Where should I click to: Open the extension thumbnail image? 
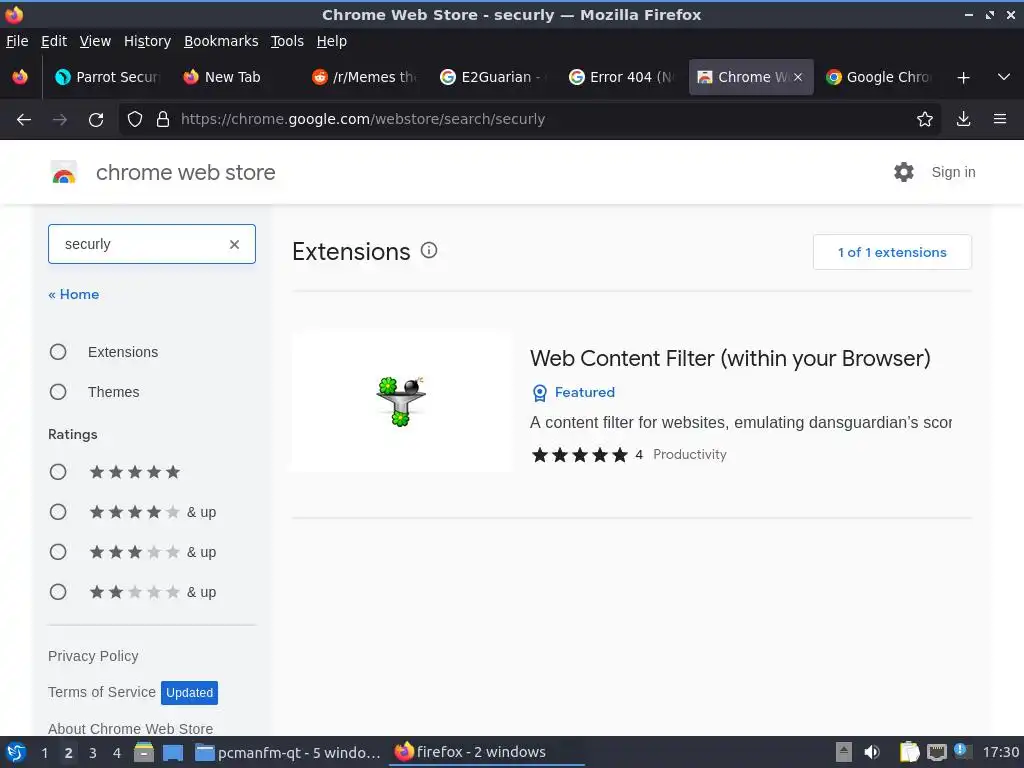click(x=402, y=400)
